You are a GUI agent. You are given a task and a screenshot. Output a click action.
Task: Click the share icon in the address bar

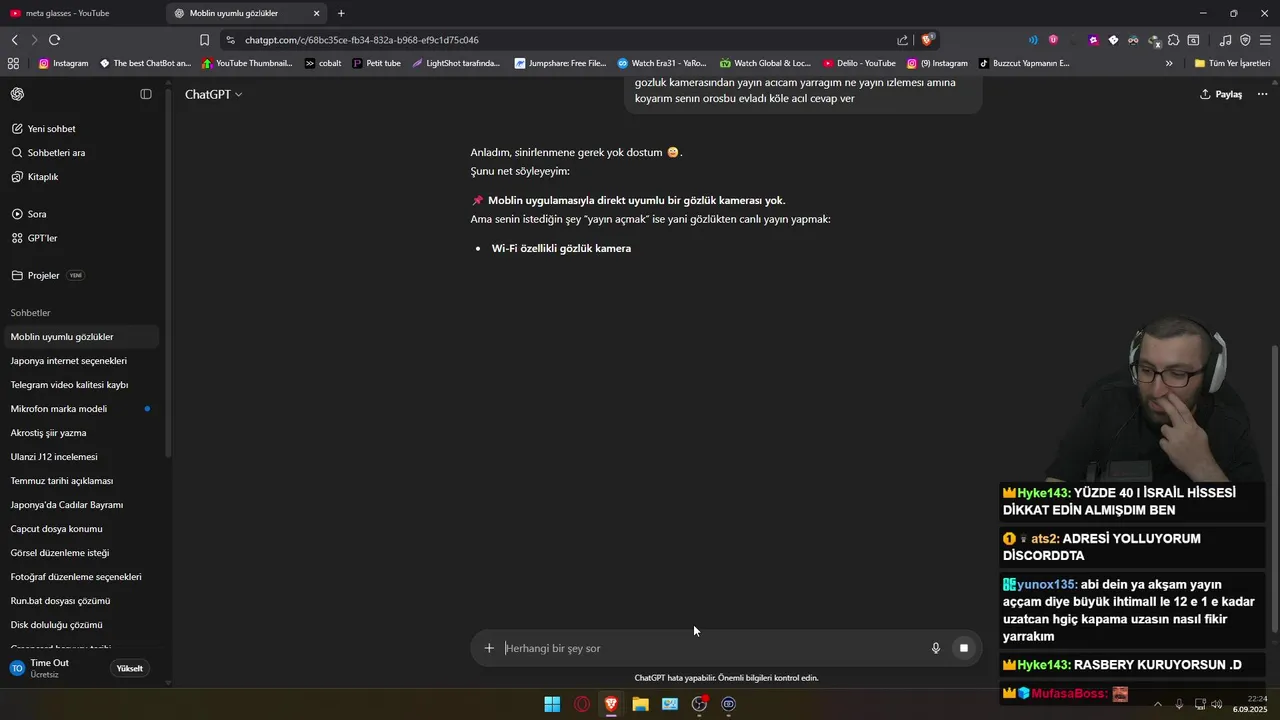click(903, 40)
